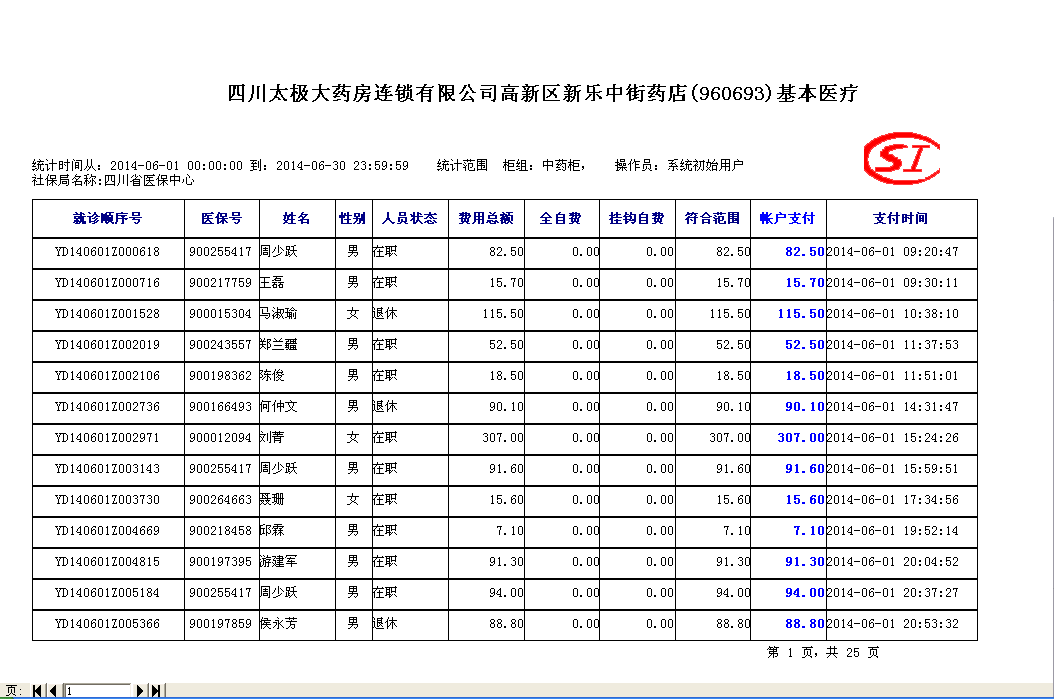Viewport: 1054px width, 699px height.
Task: Click the 人员状态 column header
Action: click(410, 218)
